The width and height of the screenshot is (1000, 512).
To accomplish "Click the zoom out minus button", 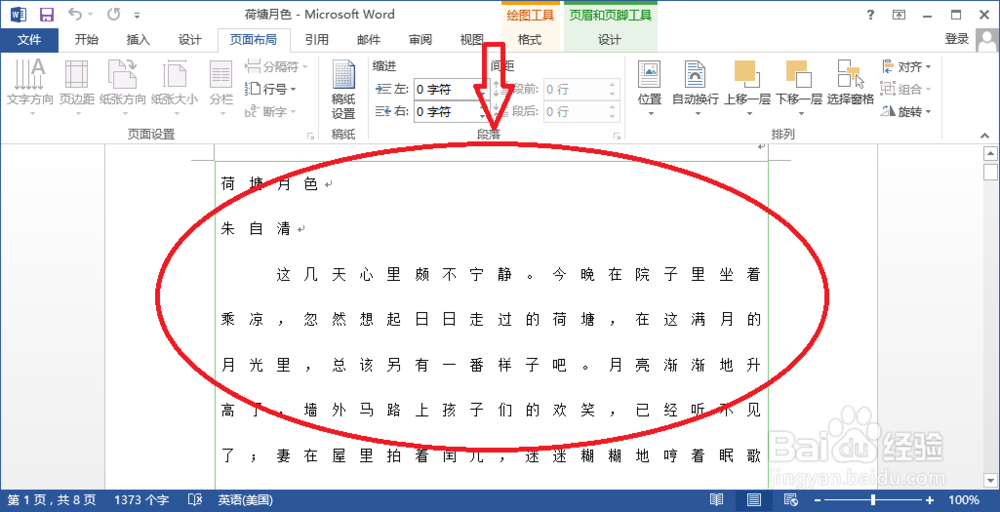I will [x=817, y=501].
